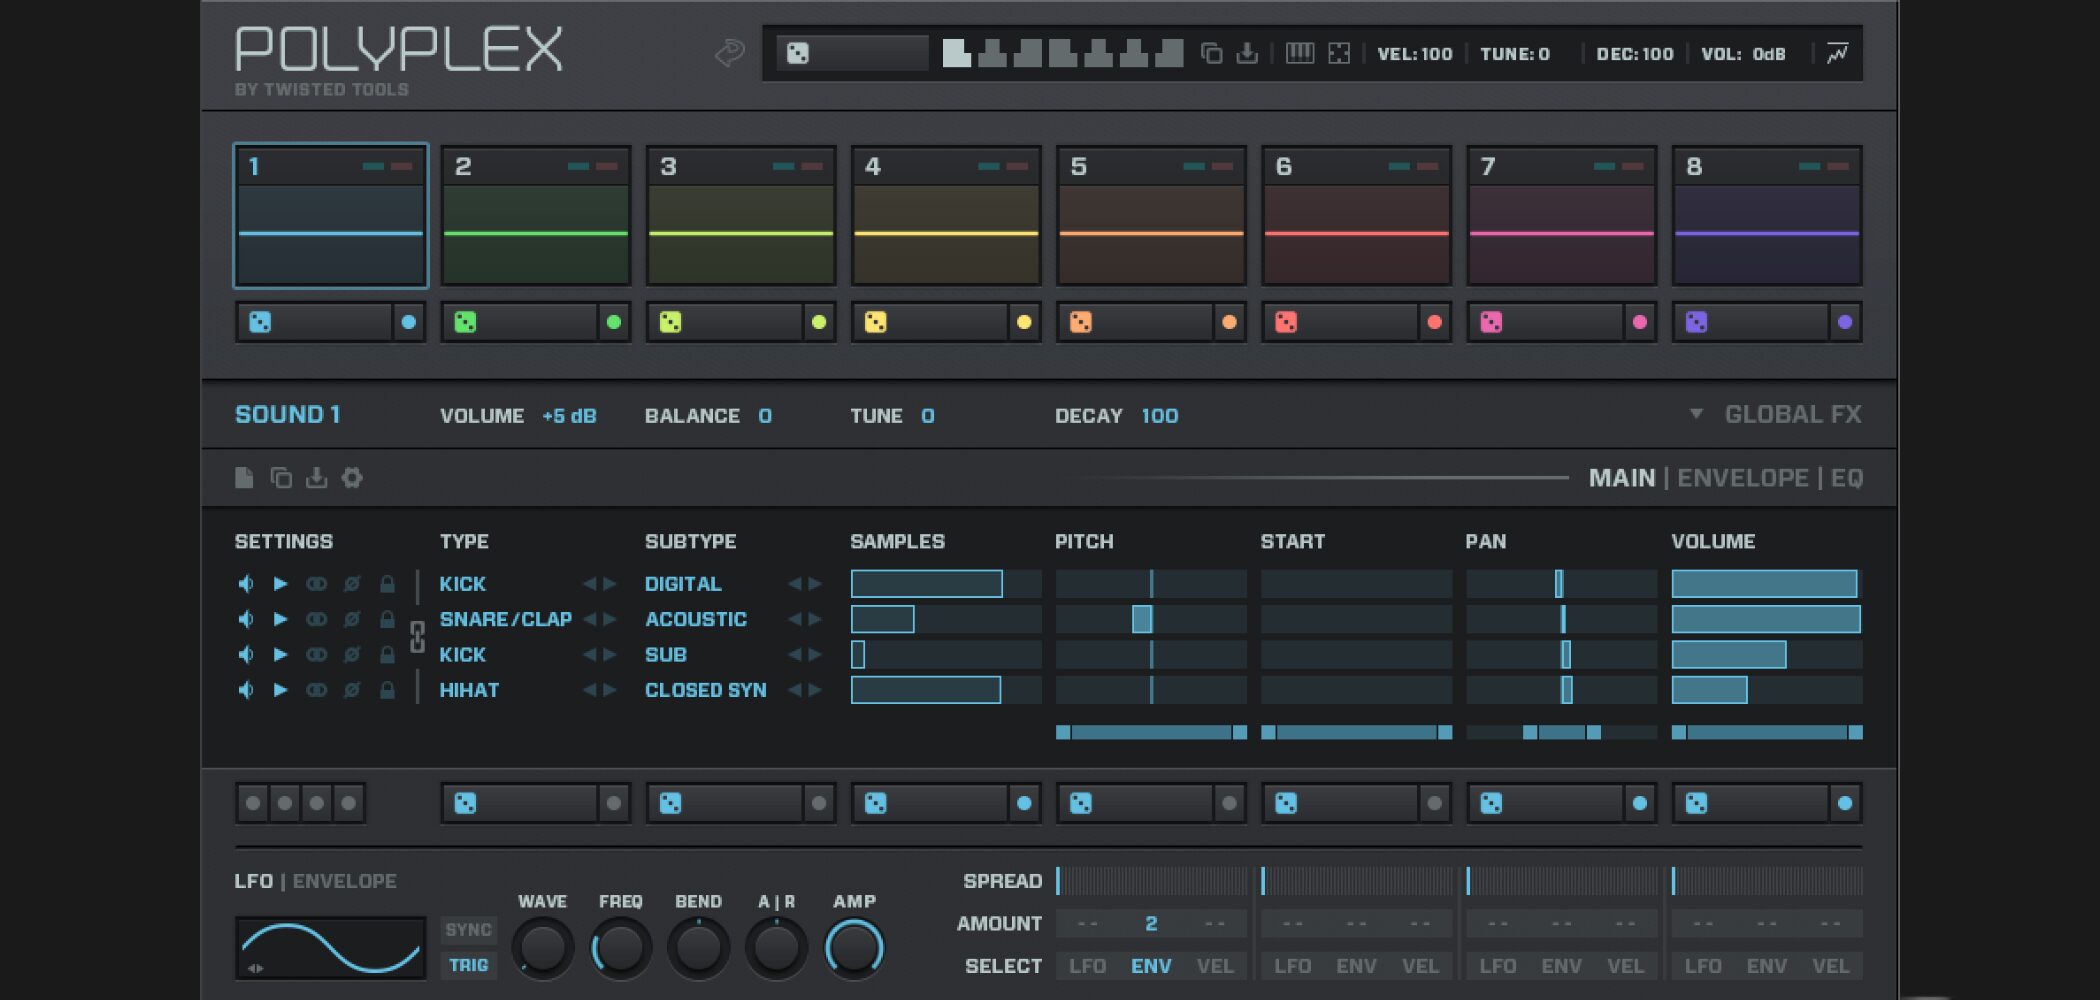Image resolution: width=2100 pixels, height=1000 pixels.
Task: Enable LFO SYNC button
Action: click(468, 930)
